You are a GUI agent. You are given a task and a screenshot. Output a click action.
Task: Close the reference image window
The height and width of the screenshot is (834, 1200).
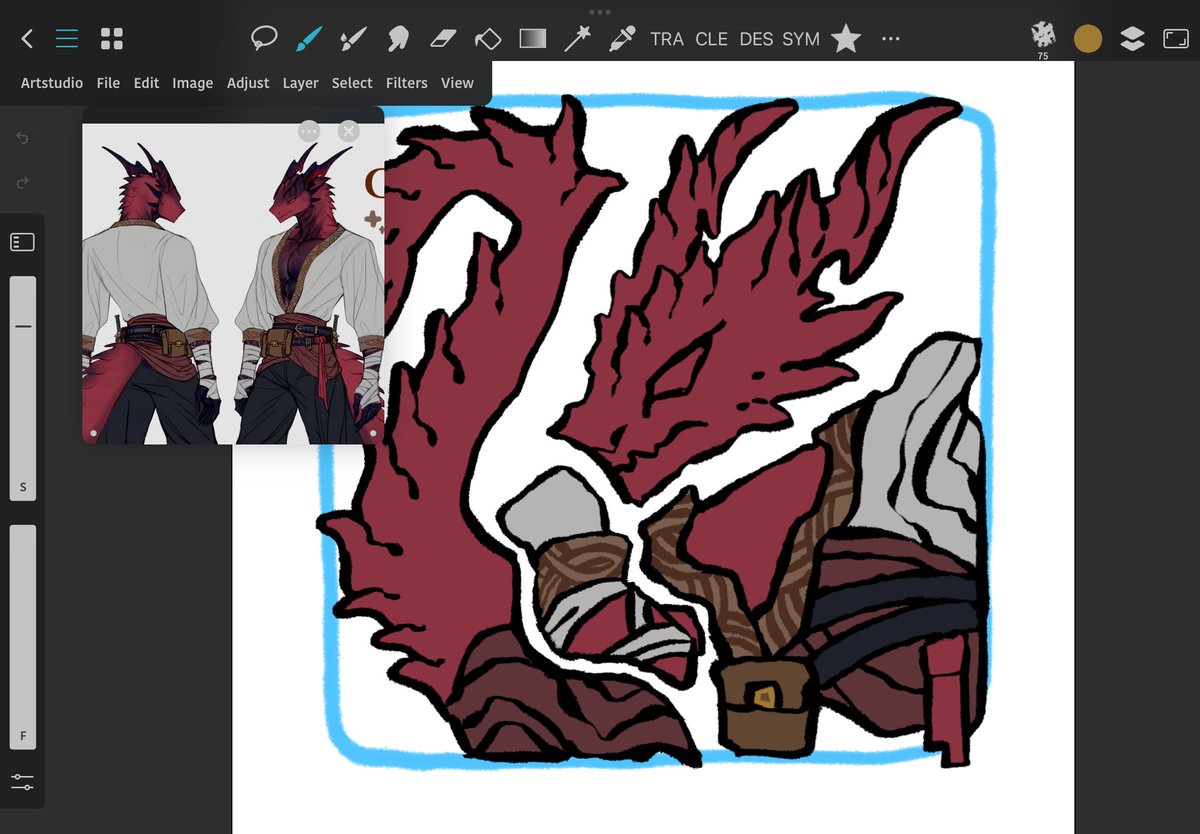click(348, 131)
